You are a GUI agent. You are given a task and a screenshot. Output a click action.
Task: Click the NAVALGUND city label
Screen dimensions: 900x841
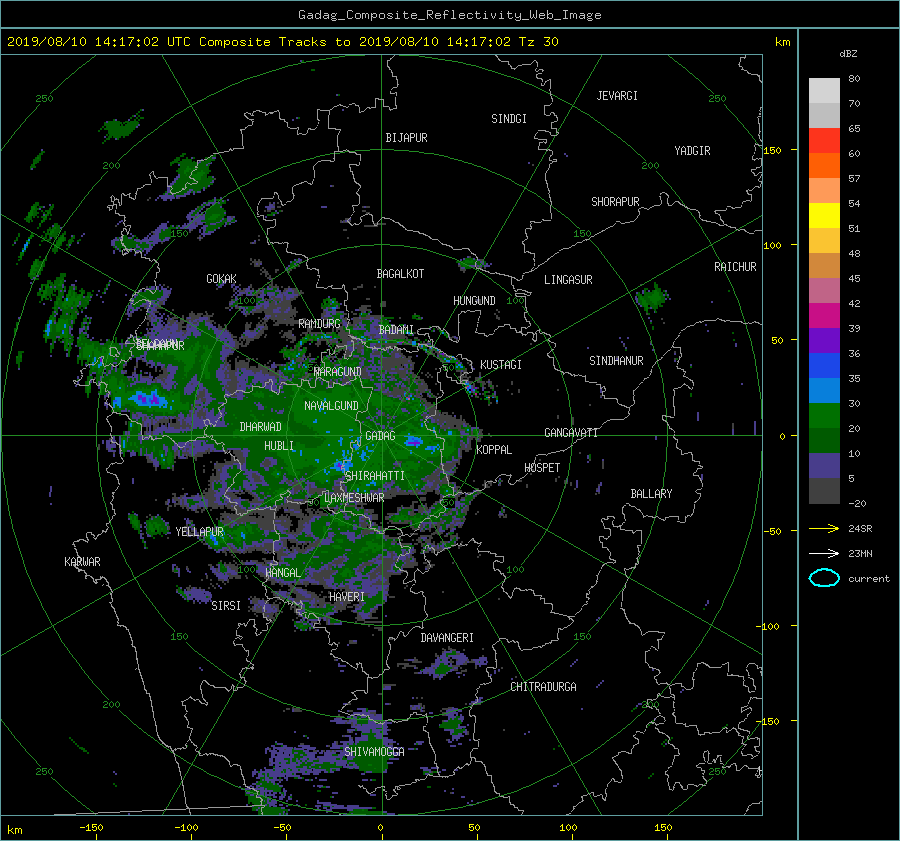click(x=331, y=406)
